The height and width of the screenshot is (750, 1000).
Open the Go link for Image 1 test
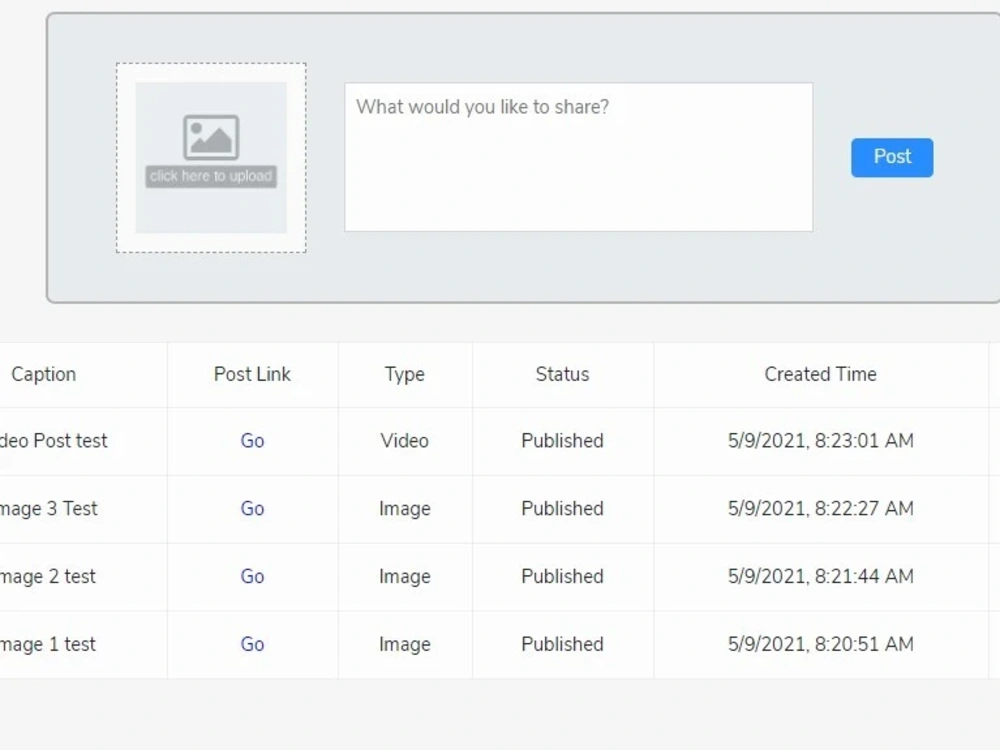click(253, 644)
